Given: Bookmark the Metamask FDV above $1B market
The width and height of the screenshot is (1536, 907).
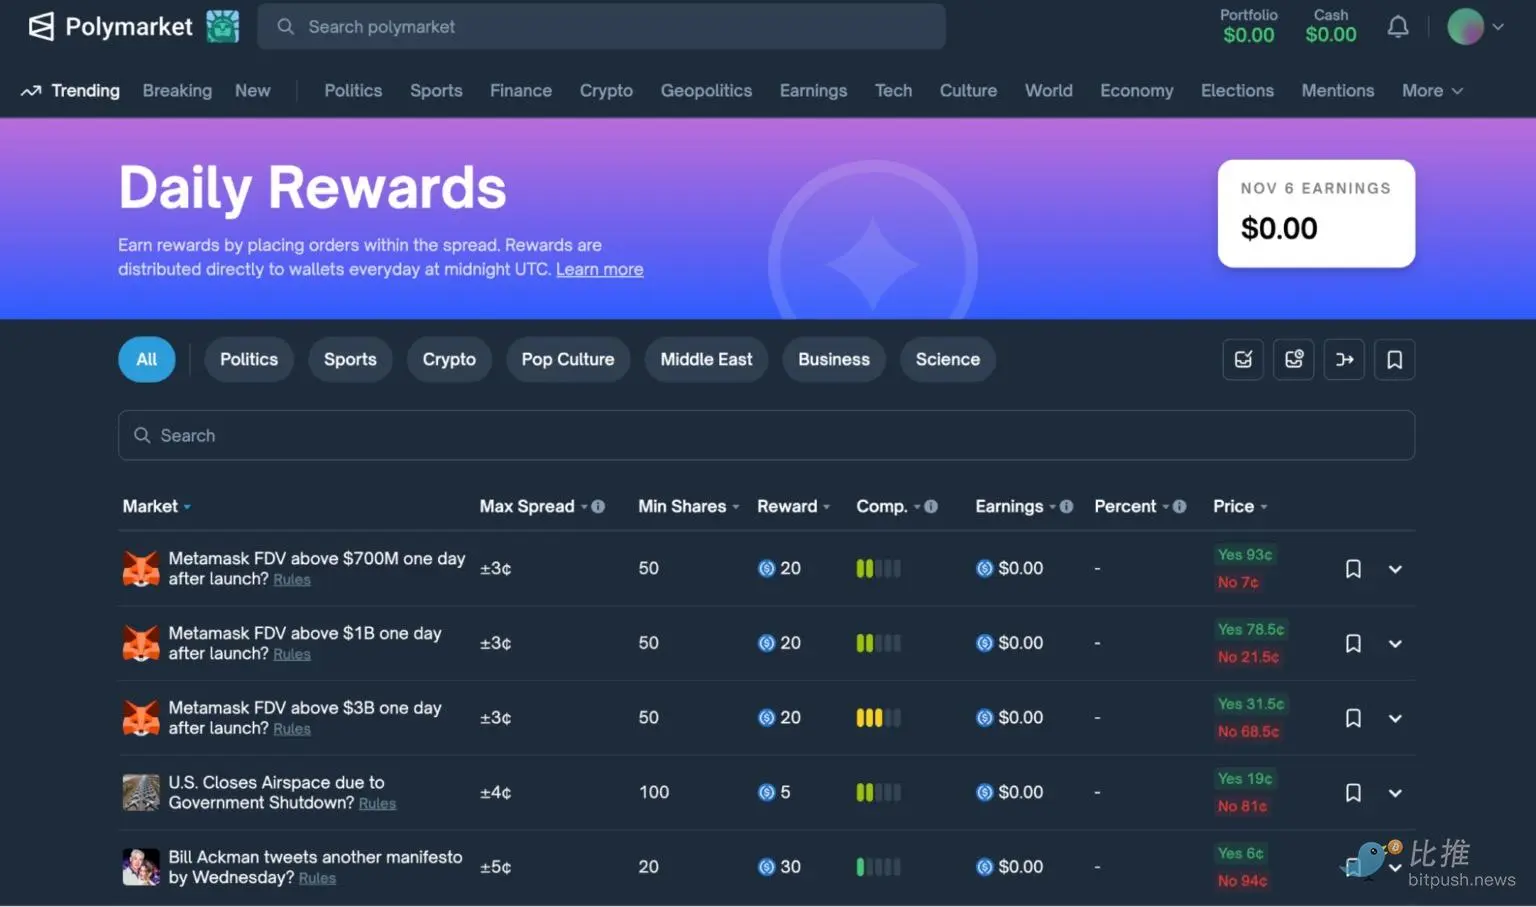Looking at the screenshot, I should pos(1353,644).
